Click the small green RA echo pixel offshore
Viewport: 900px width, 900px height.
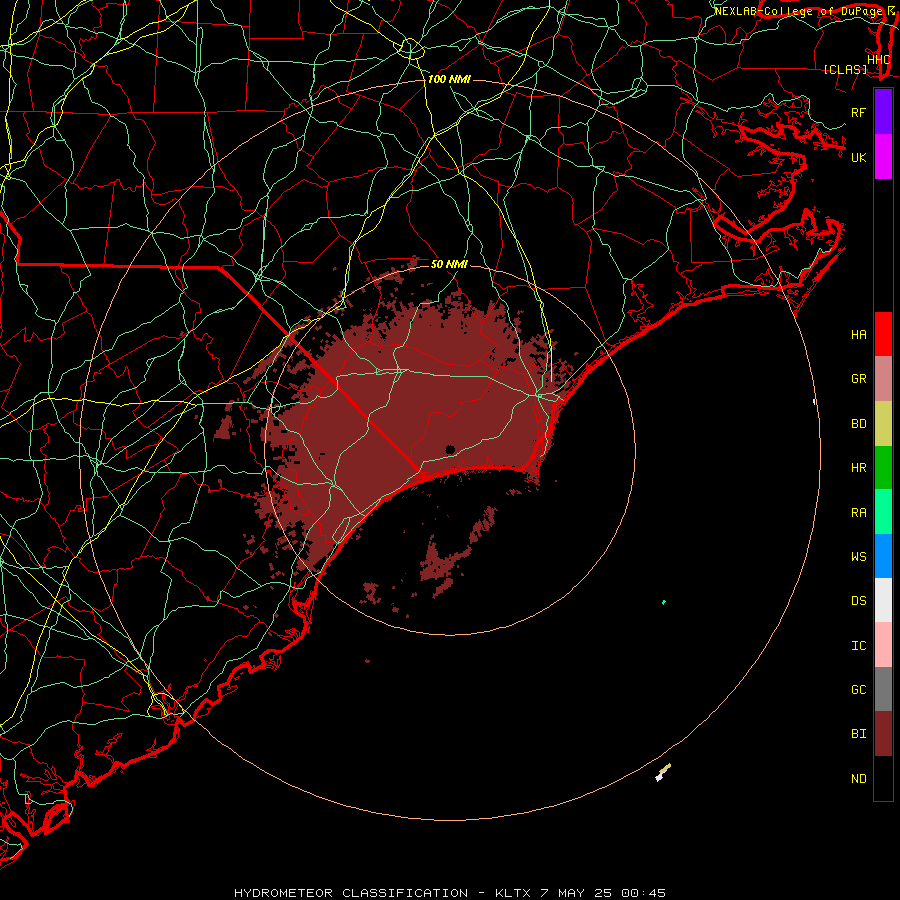pyautogui.click(x=664, y=602)
